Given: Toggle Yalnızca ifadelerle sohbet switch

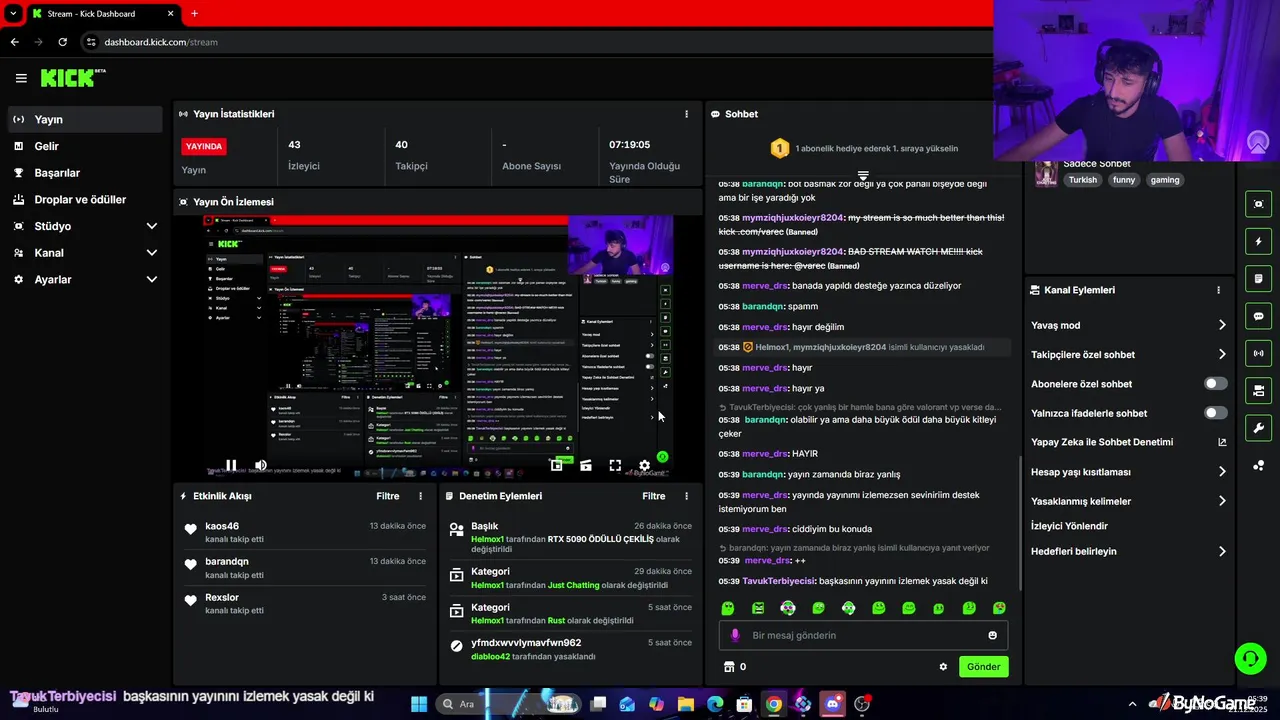Looking at the screenshot, I should click(x=1216, y=413).
